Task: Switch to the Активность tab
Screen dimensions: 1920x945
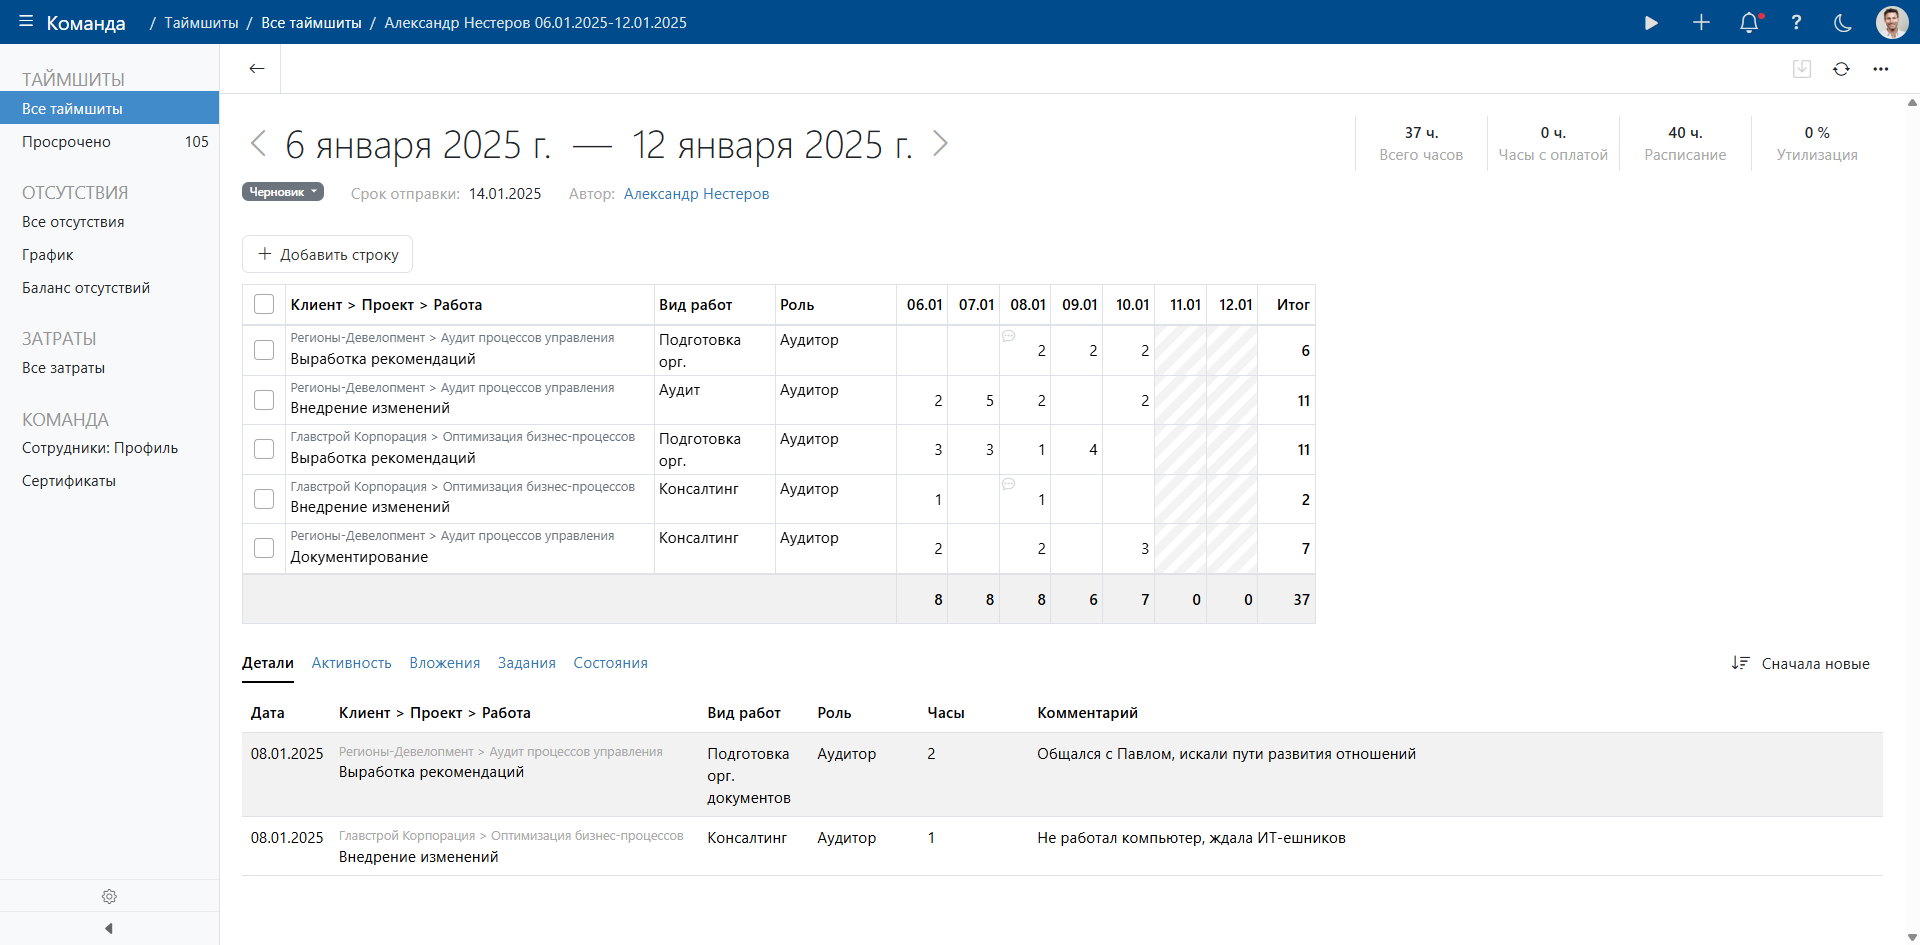Action: 351,663
